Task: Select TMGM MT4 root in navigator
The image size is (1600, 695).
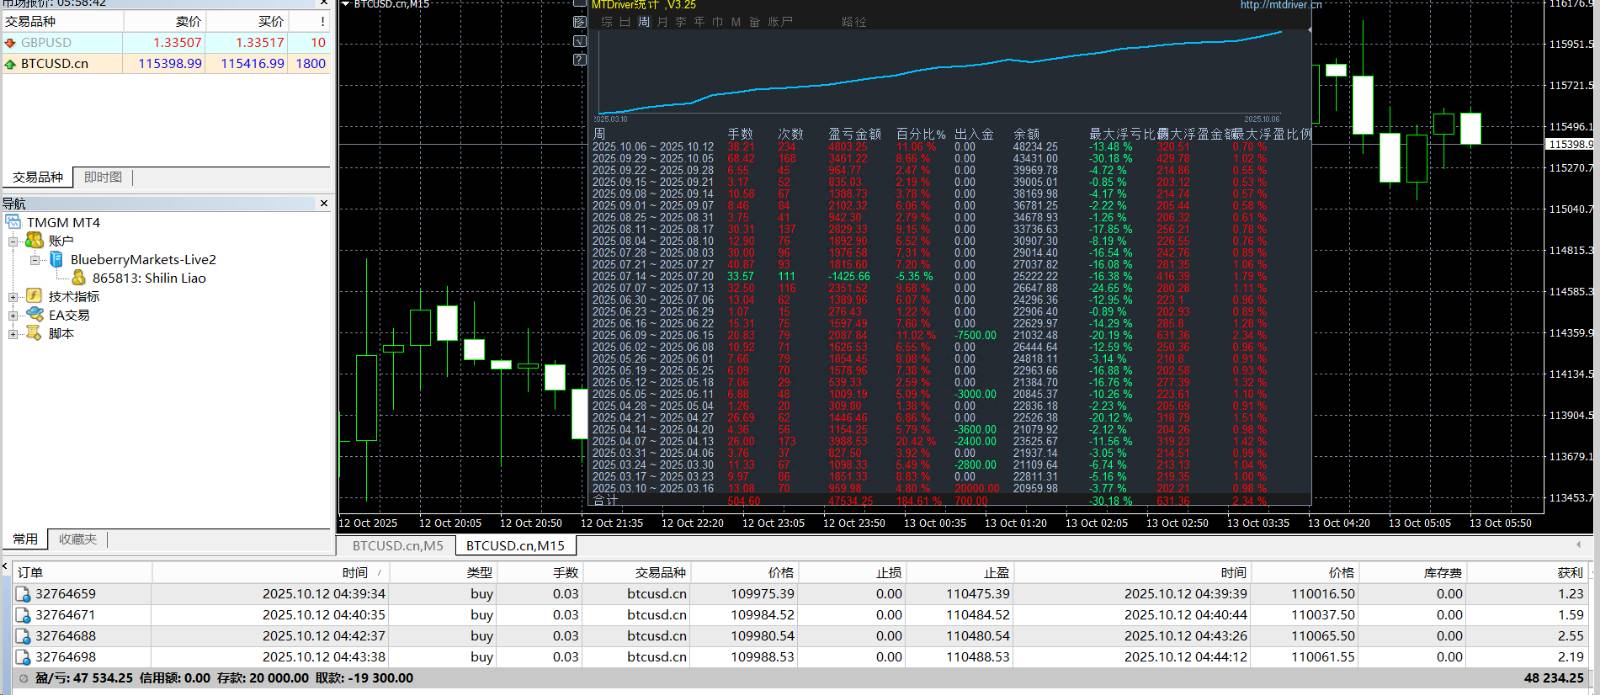Action: [x=63, y=222]
